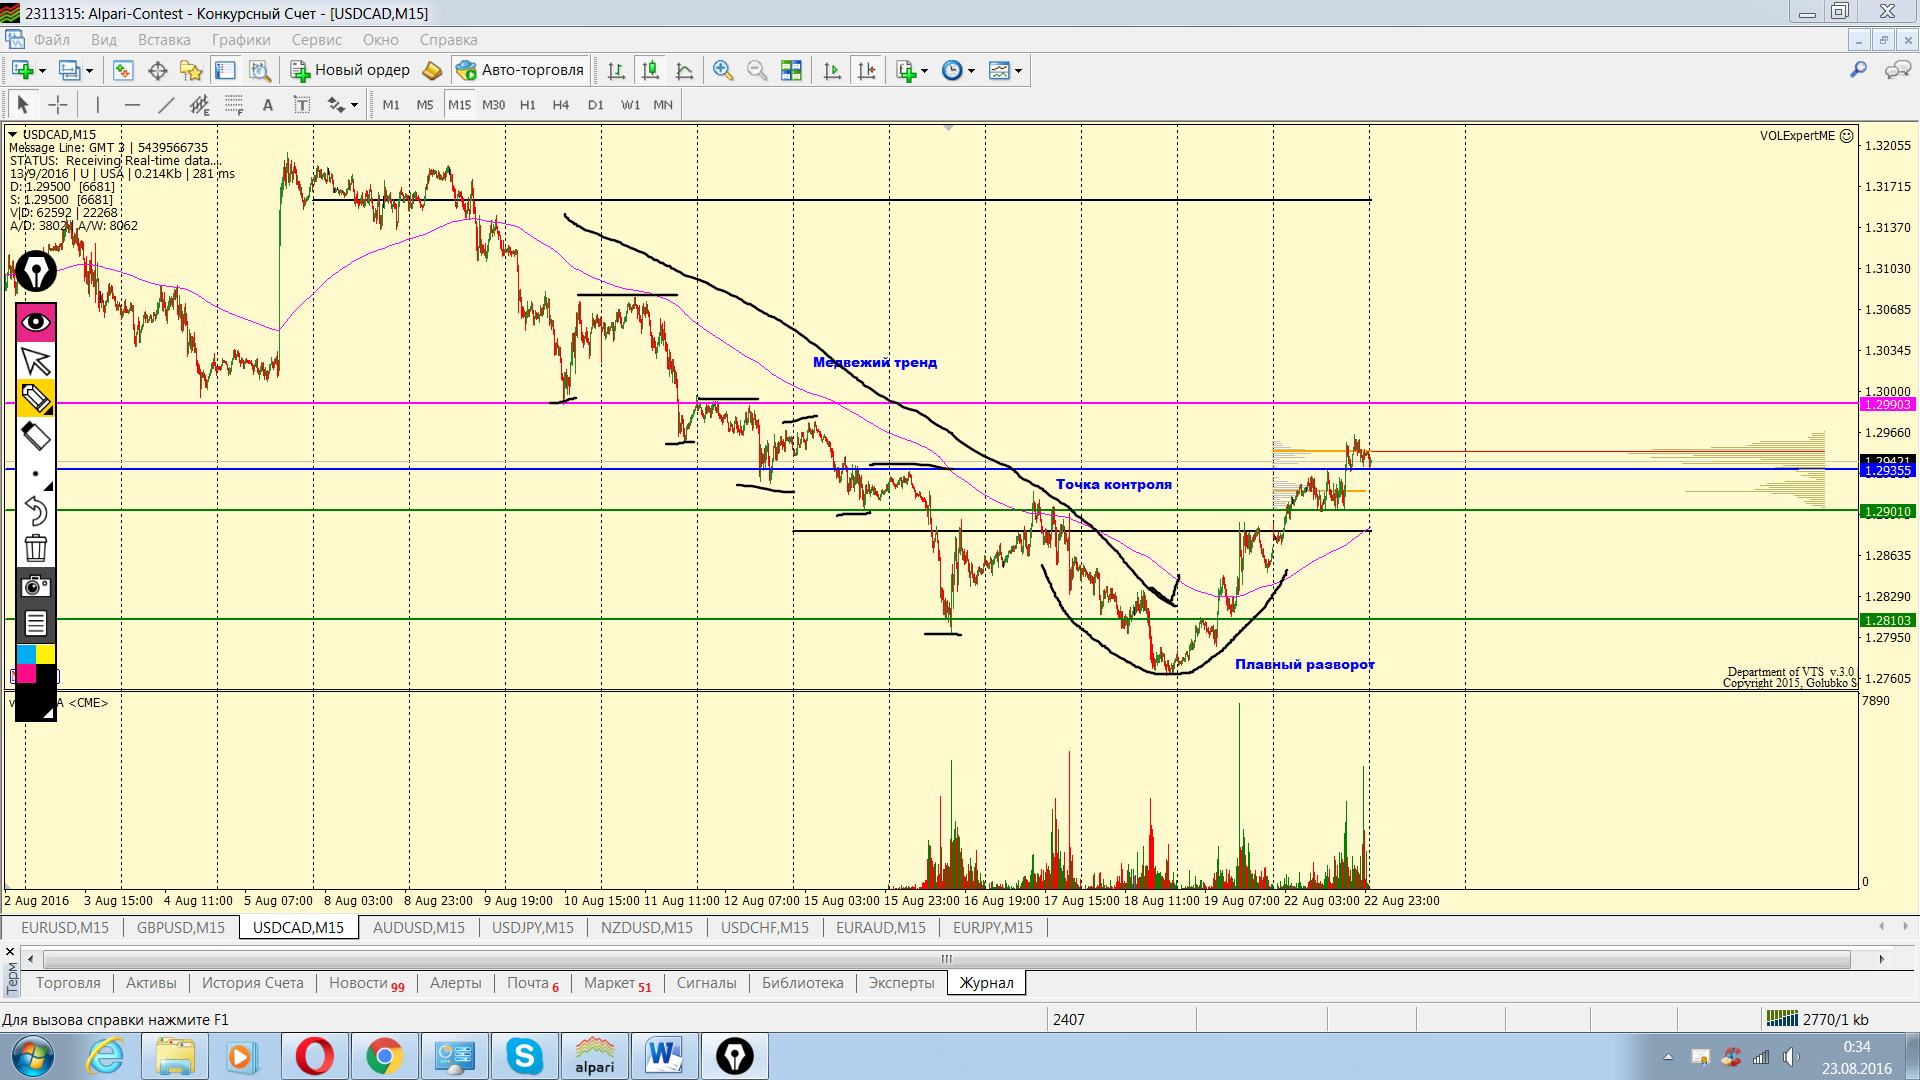Expand the periodicity clock dropdown
Image resolution: width=1920 pixels, height=1080 pixels.
coord(971,71)
